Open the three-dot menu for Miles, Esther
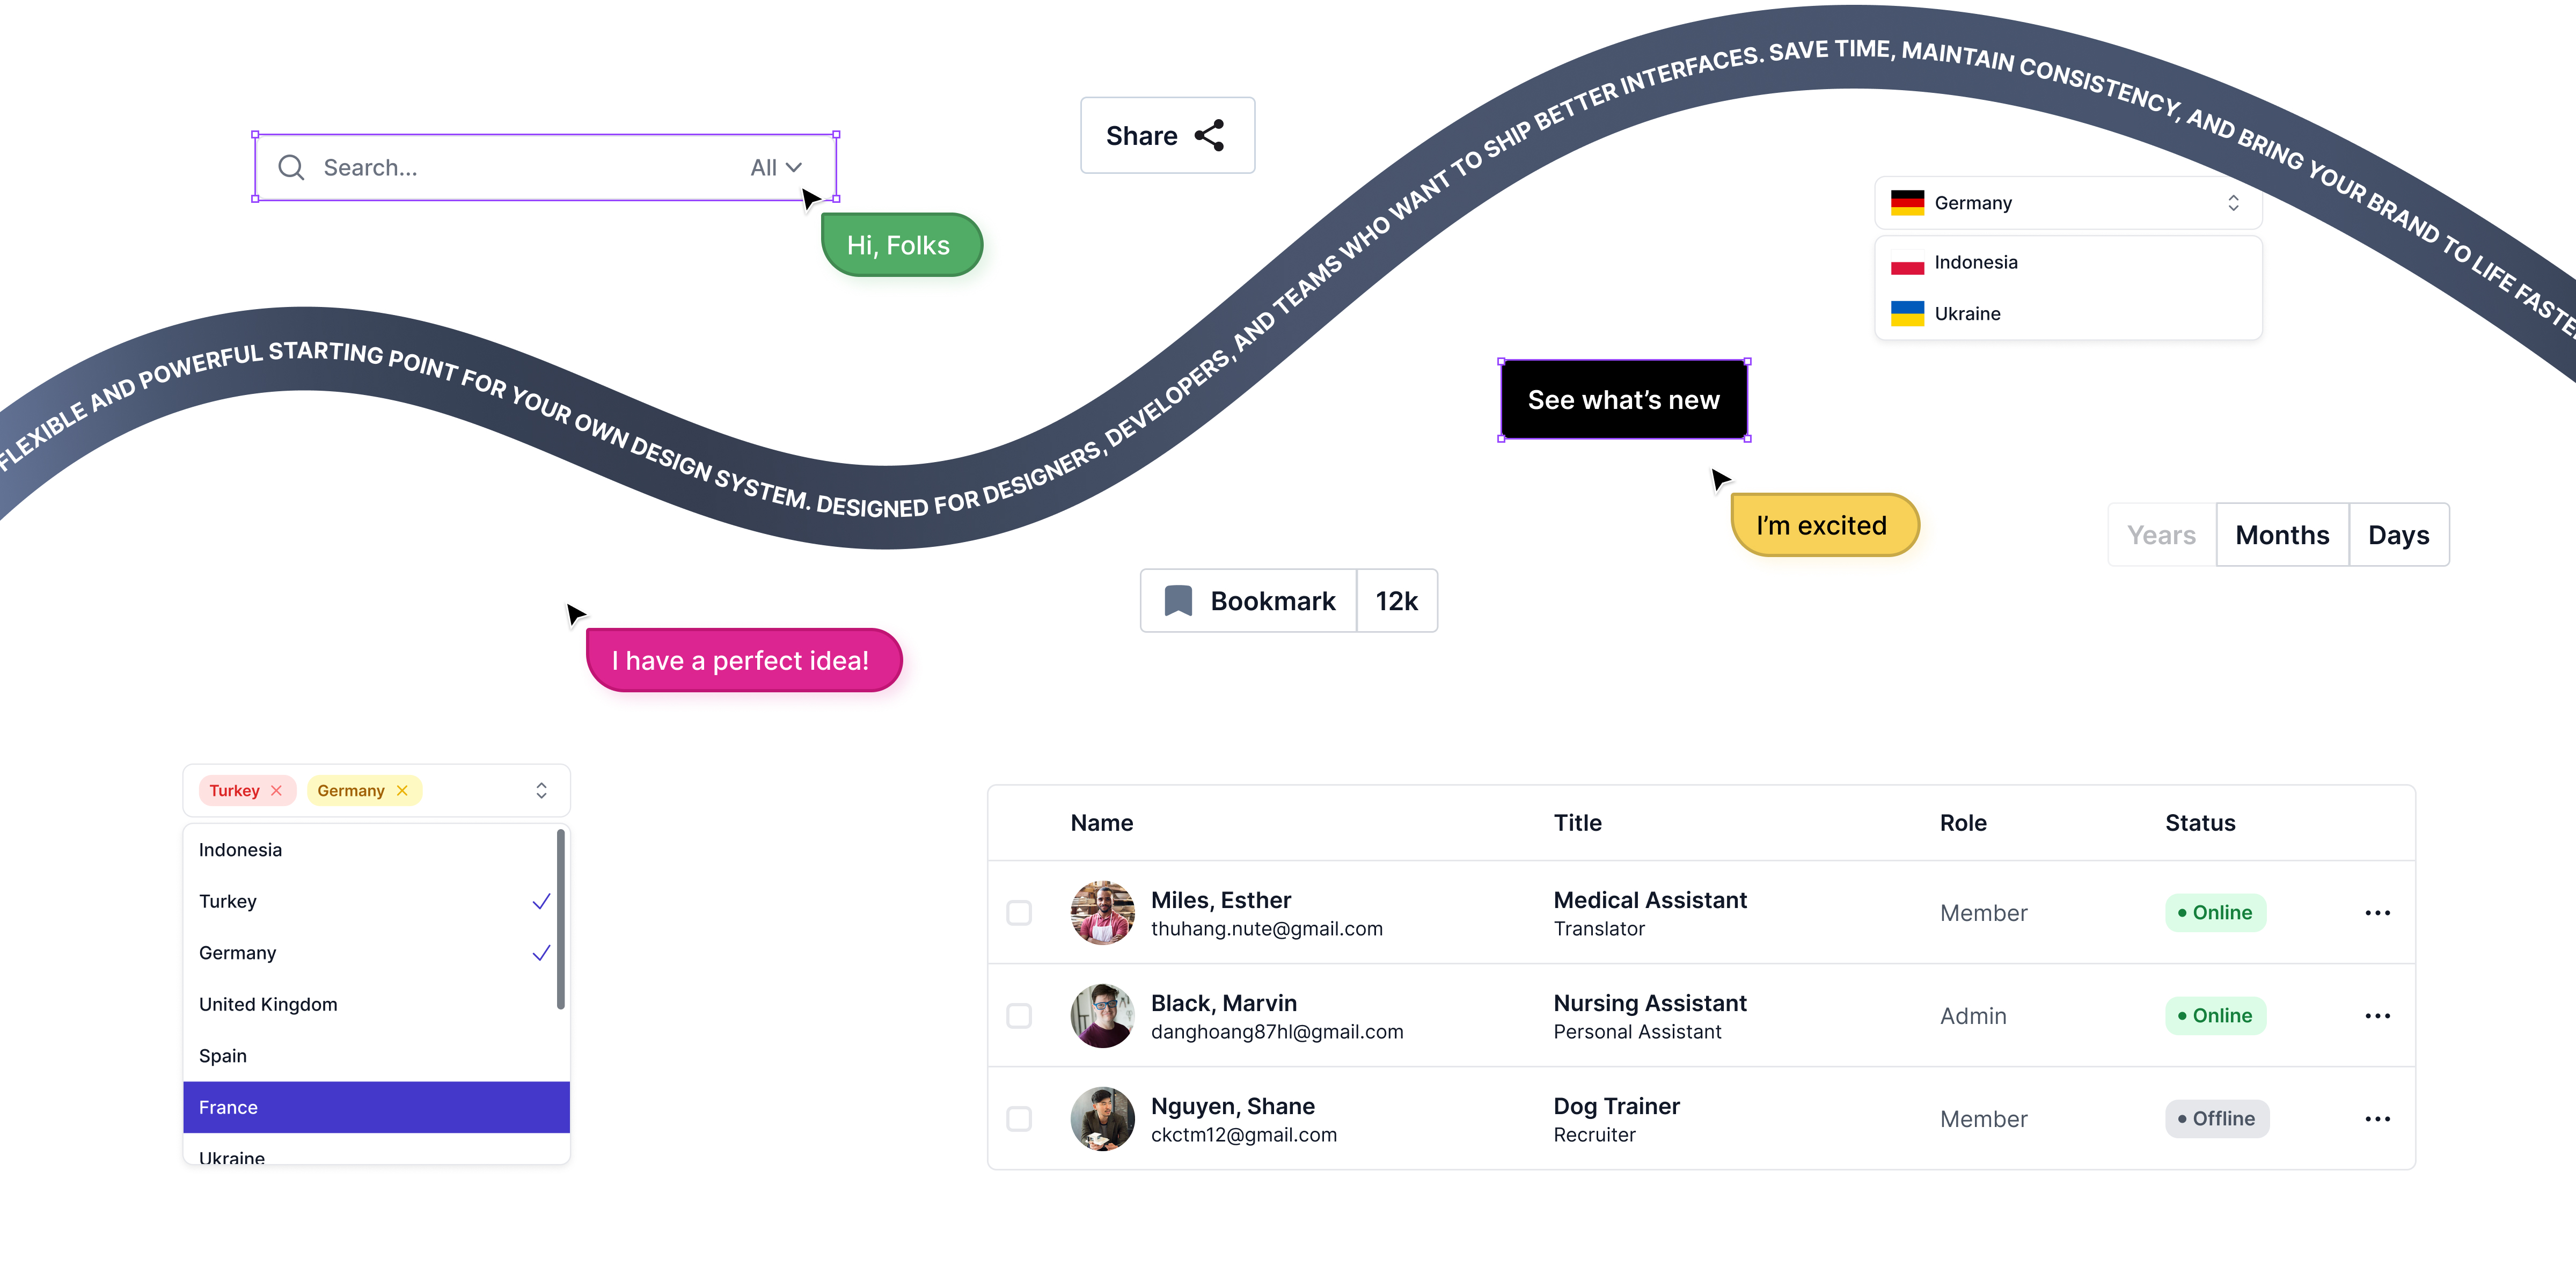 point(2377,913)
